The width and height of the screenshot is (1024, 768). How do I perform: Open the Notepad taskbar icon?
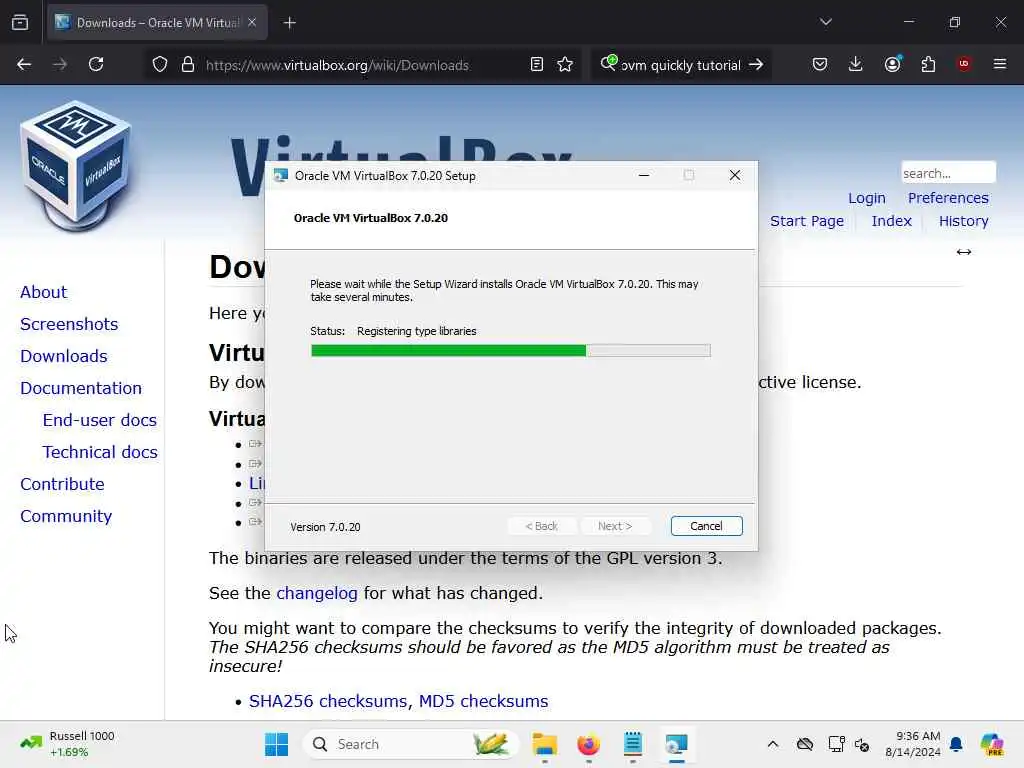pos(633,744)
